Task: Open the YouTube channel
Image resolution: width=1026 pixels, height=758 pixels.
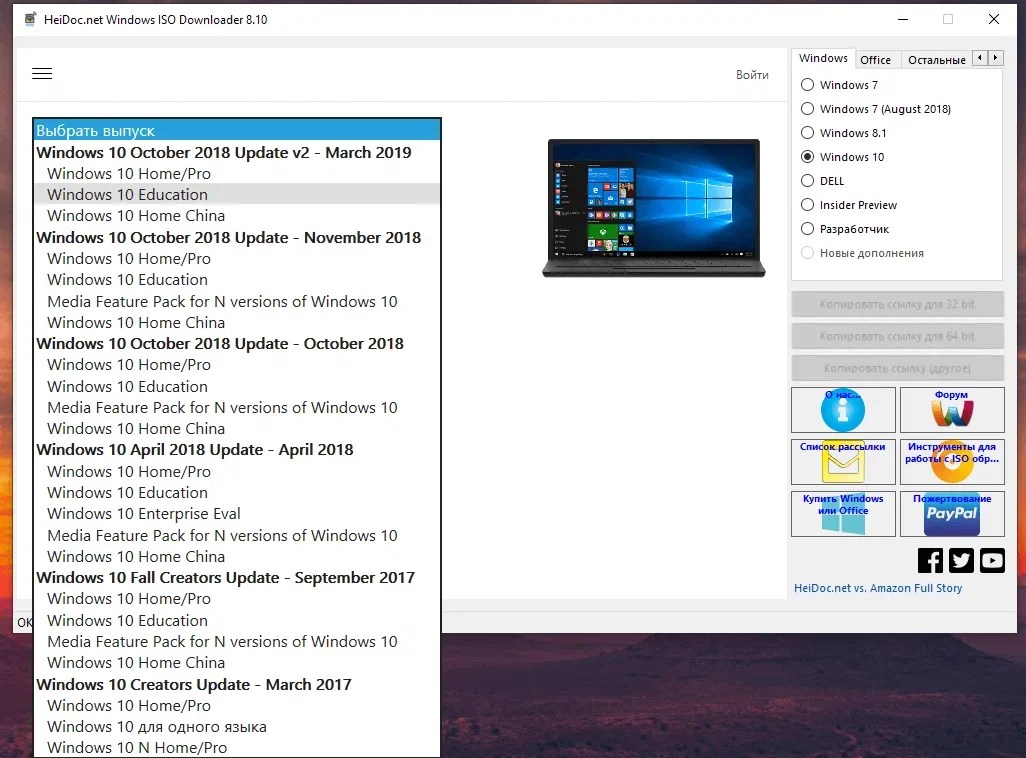Action: pos(991,560)
